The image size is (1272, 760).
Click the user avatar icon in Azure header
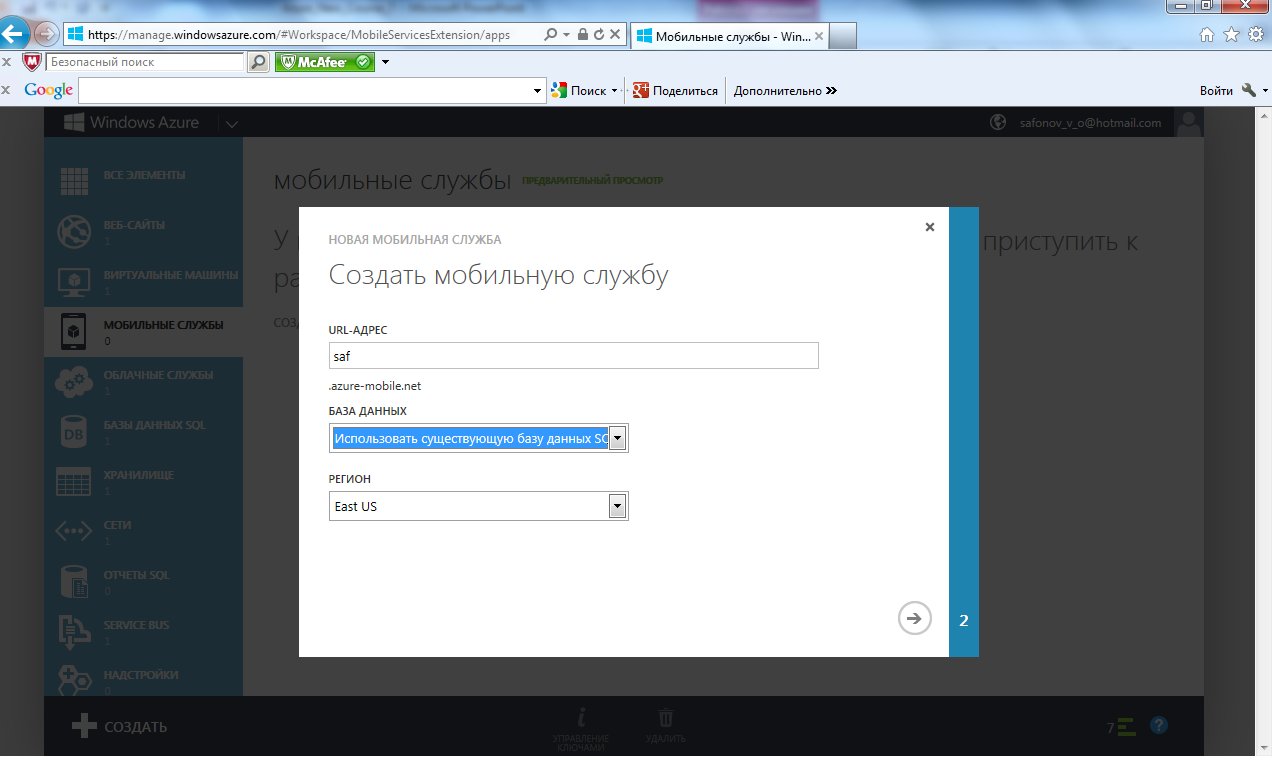pos(1189,123)
